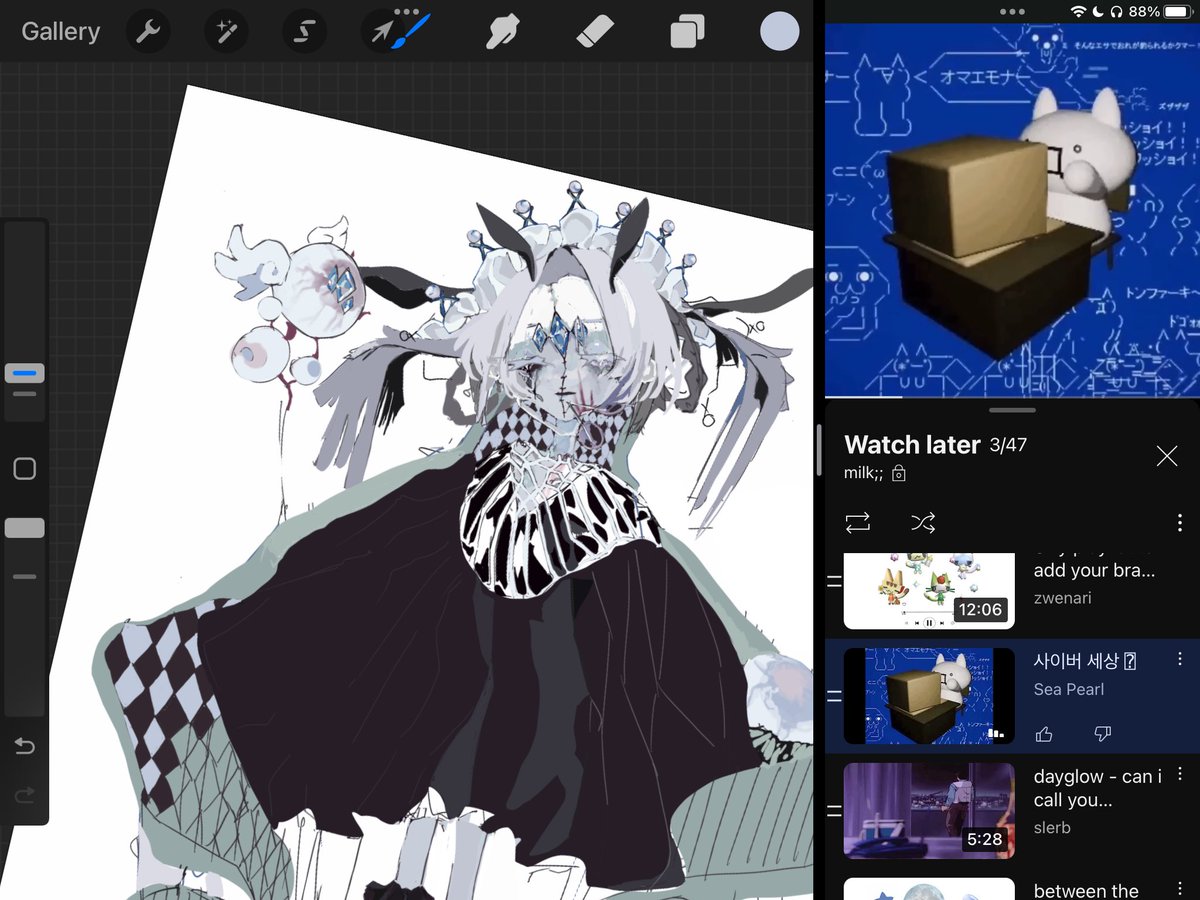Tap the 'dayglow - can i call you...' title
Image resolution: width=1200 pixels, height=900 pixels.
1098,788
